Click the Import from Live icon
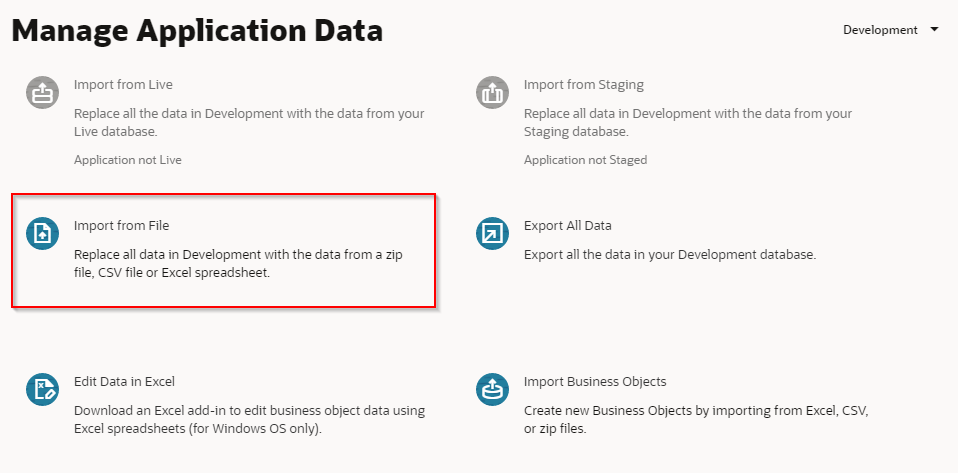Viewport: 958px width, 473px height. coord(43,93)
